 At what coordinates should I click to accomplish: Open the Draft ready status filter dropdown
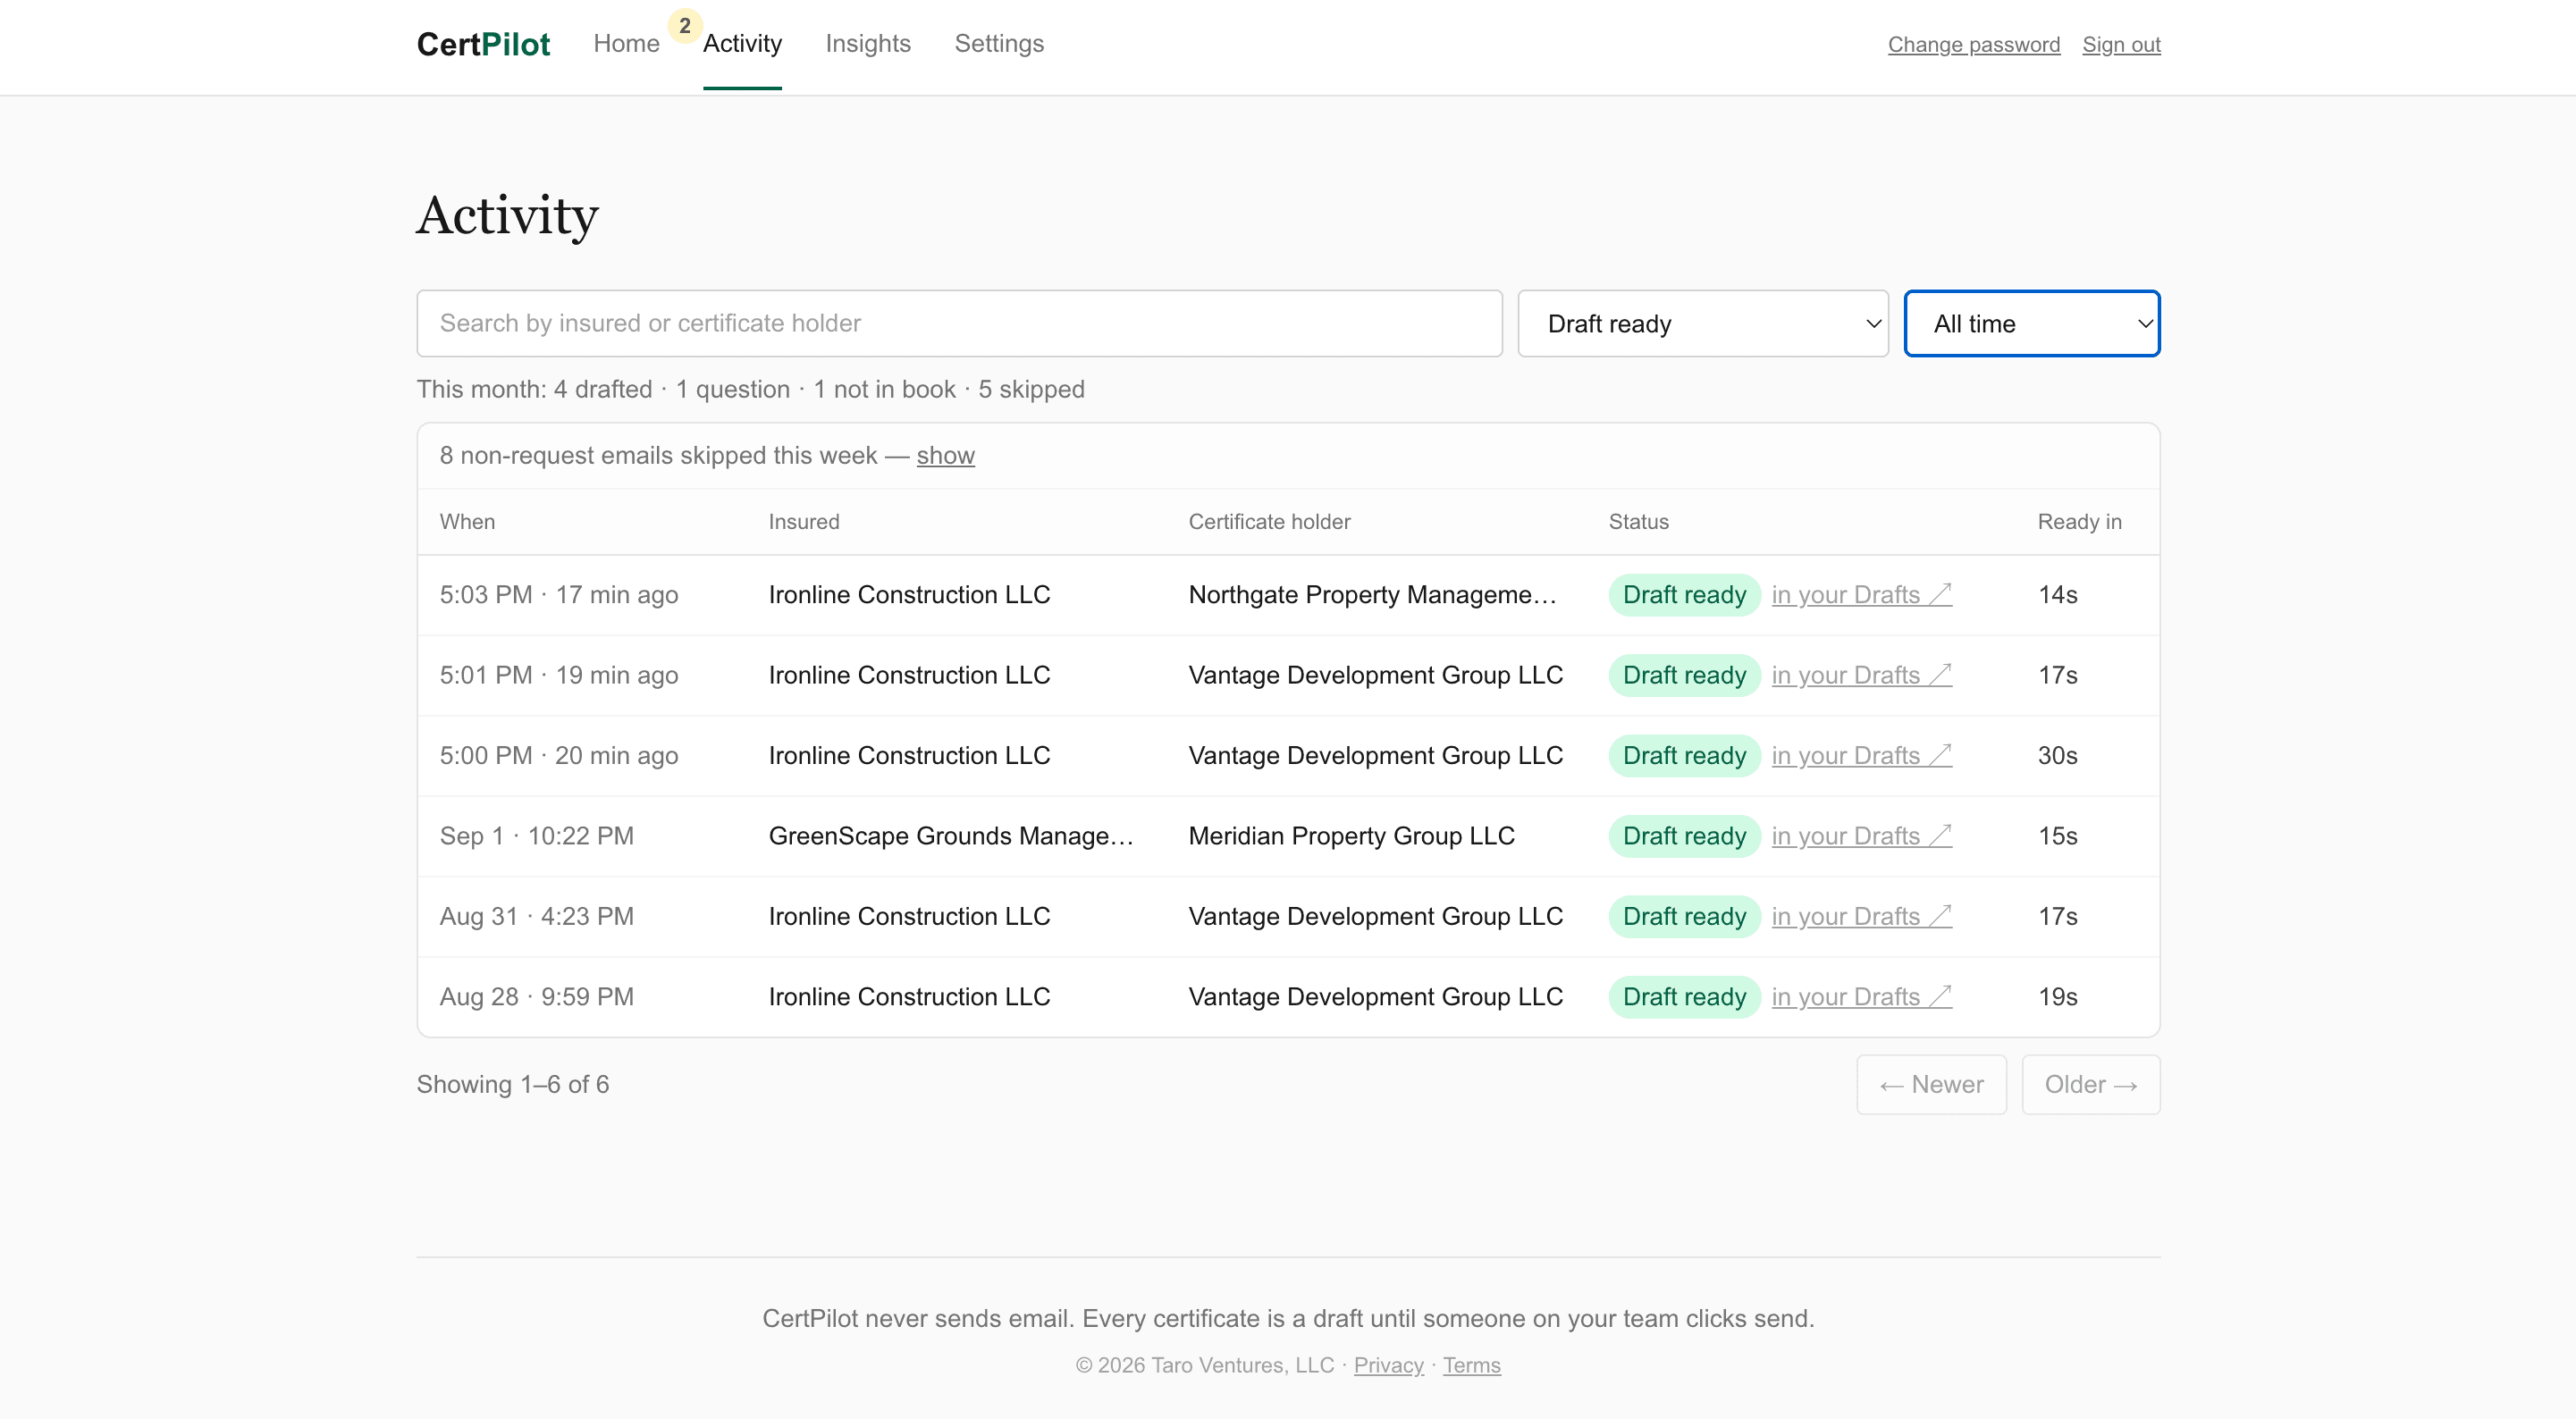coord(1702,323)
